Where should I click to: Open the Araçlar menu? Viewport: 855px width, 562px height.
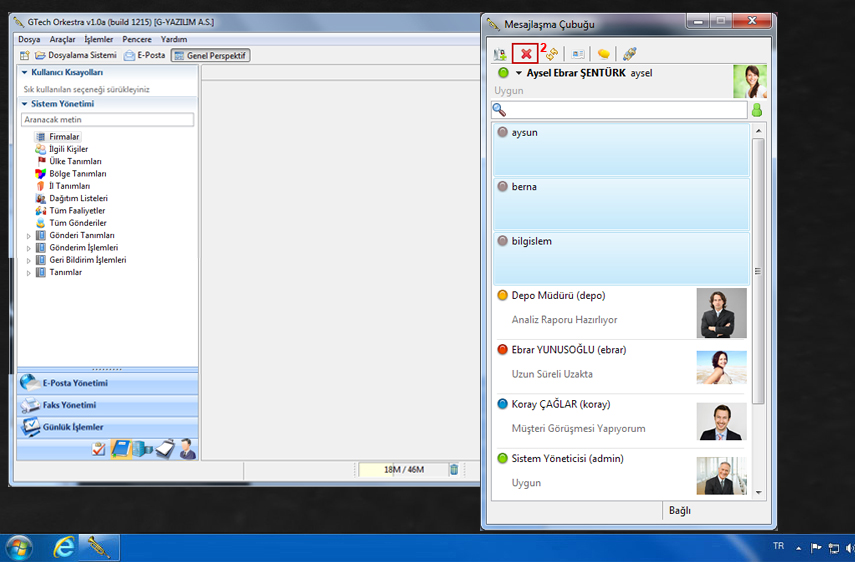coord(62,39)
